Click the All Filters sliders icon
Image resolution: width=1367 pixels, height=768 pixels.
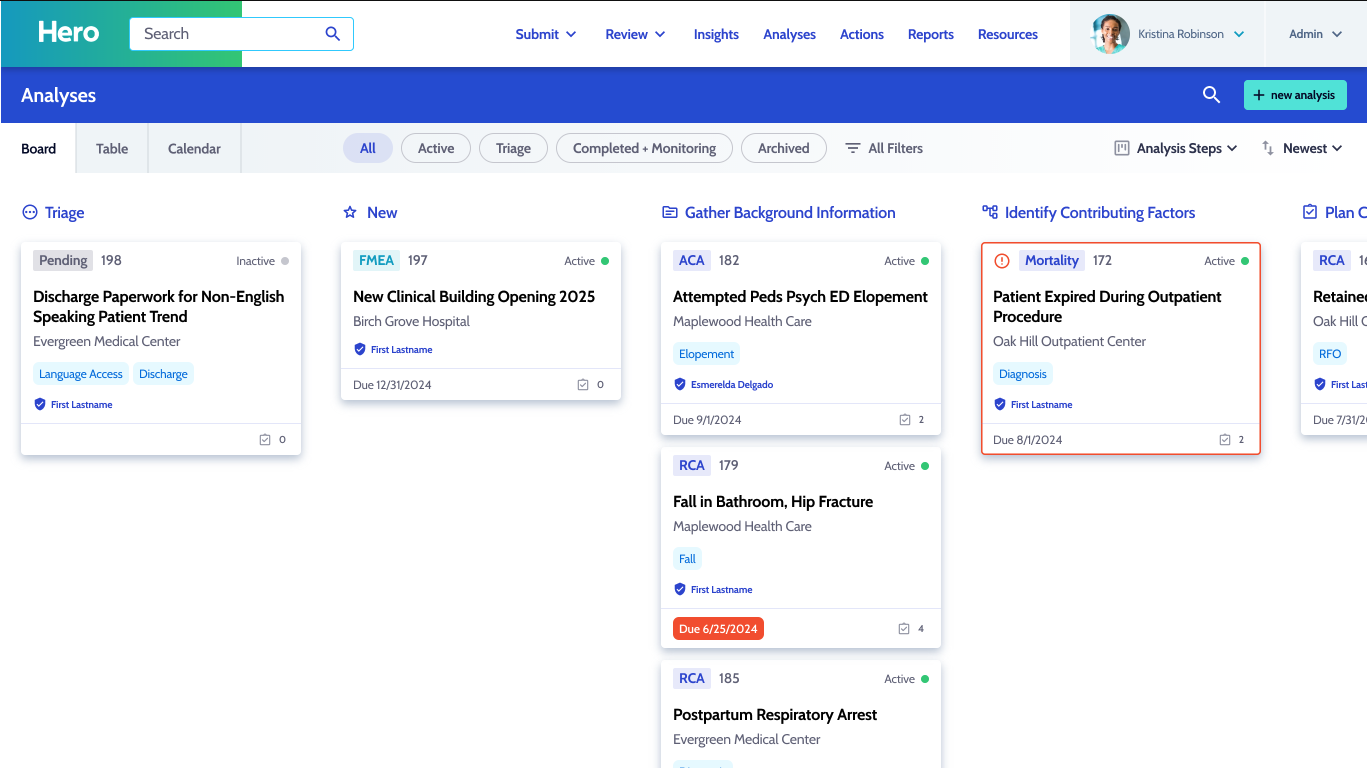tap(853, 148)
